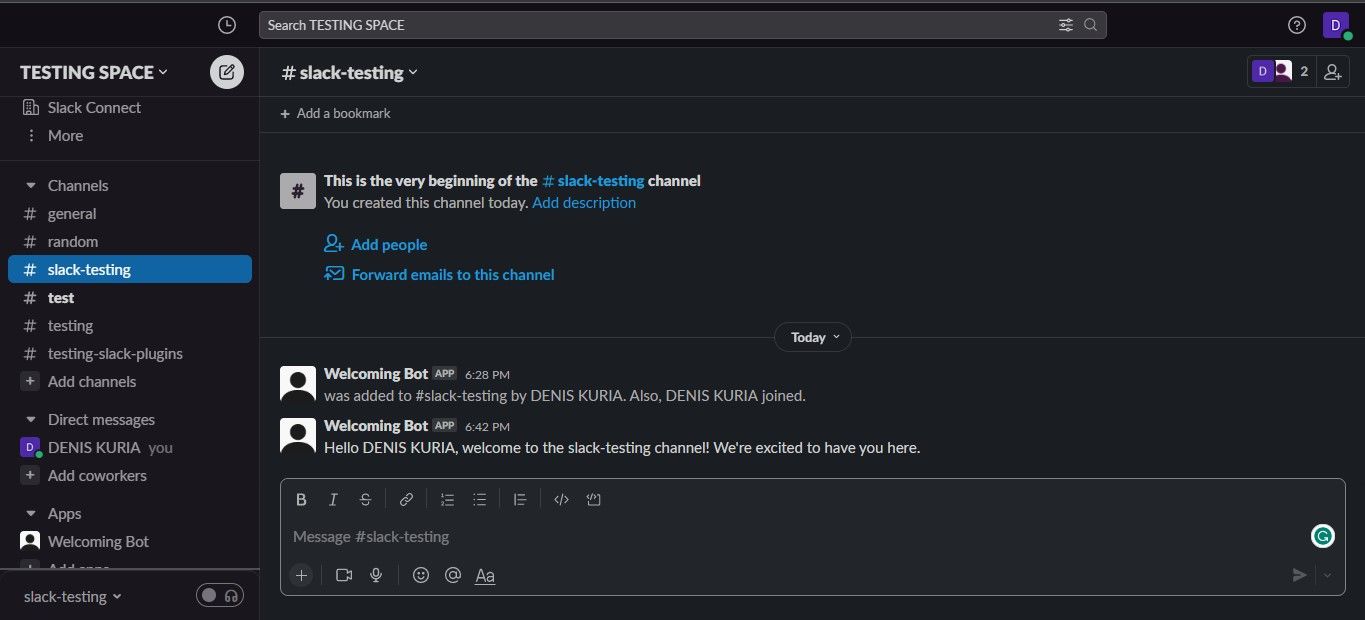1365x620 pixels.
Task: Toggle bold formatting in the message composer
Action: 301,499
